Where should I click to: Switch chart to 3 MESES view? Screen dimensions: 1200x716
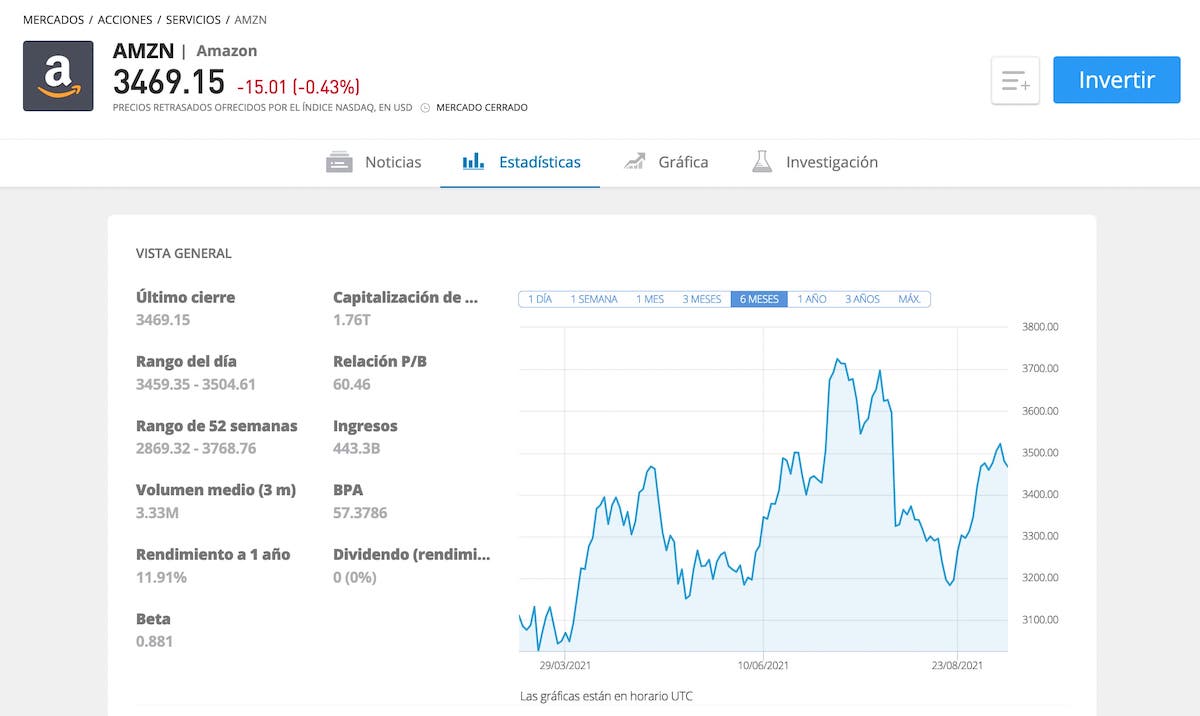(702, 298)
